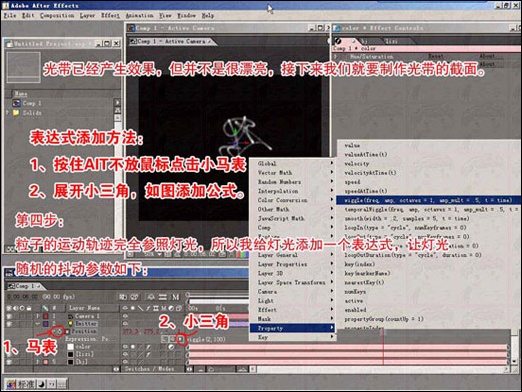Open the Global expression submenu

tap(292, 163)
